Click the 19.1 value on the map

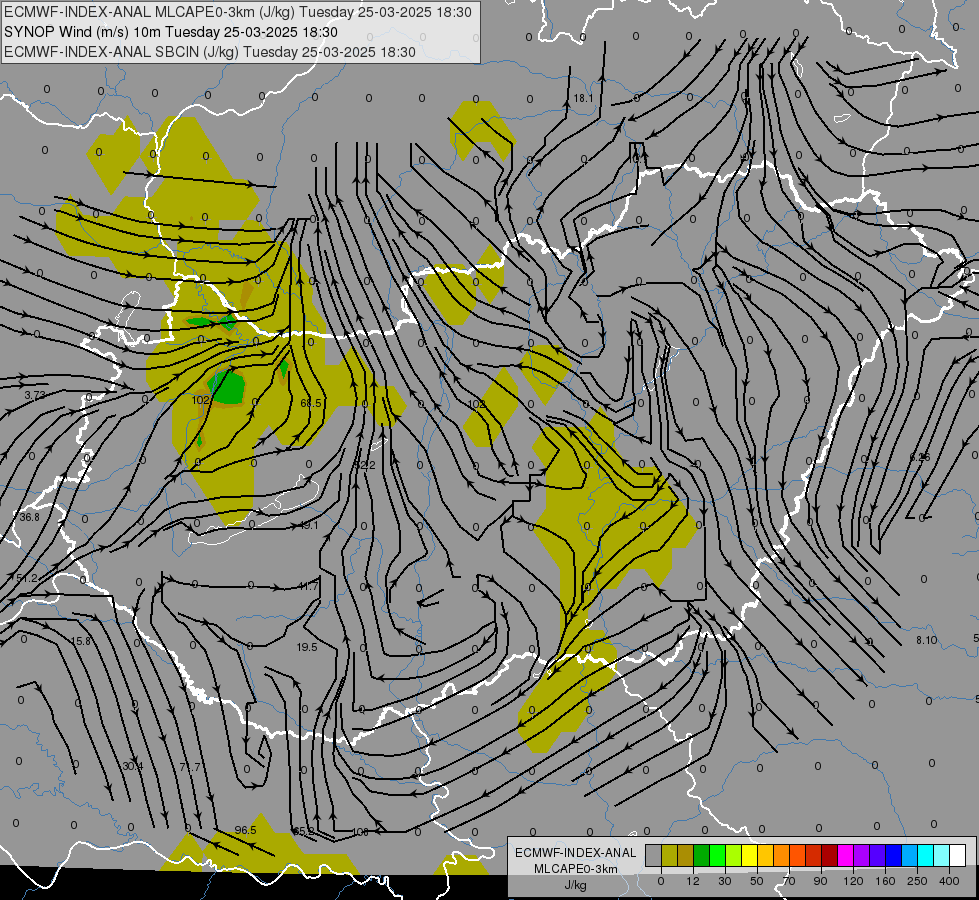(x=309, y=525)
